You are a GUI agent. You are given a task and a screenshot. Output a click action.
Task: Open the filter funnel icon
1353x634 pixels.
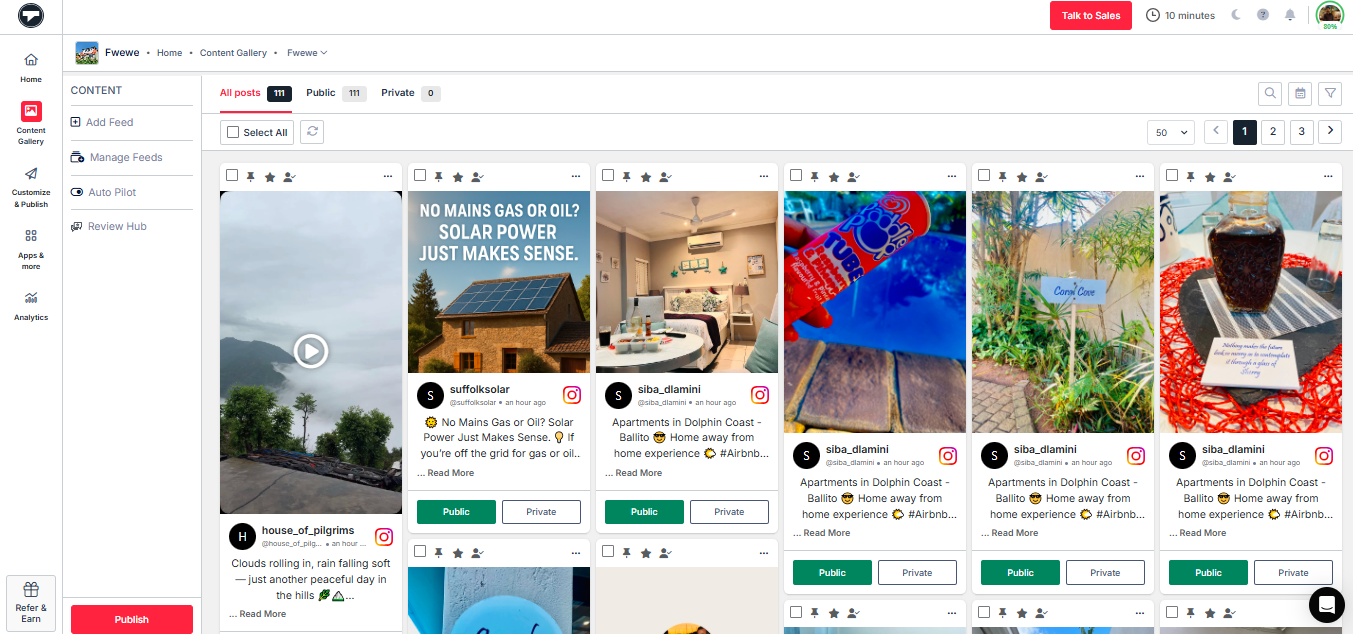1329,93
